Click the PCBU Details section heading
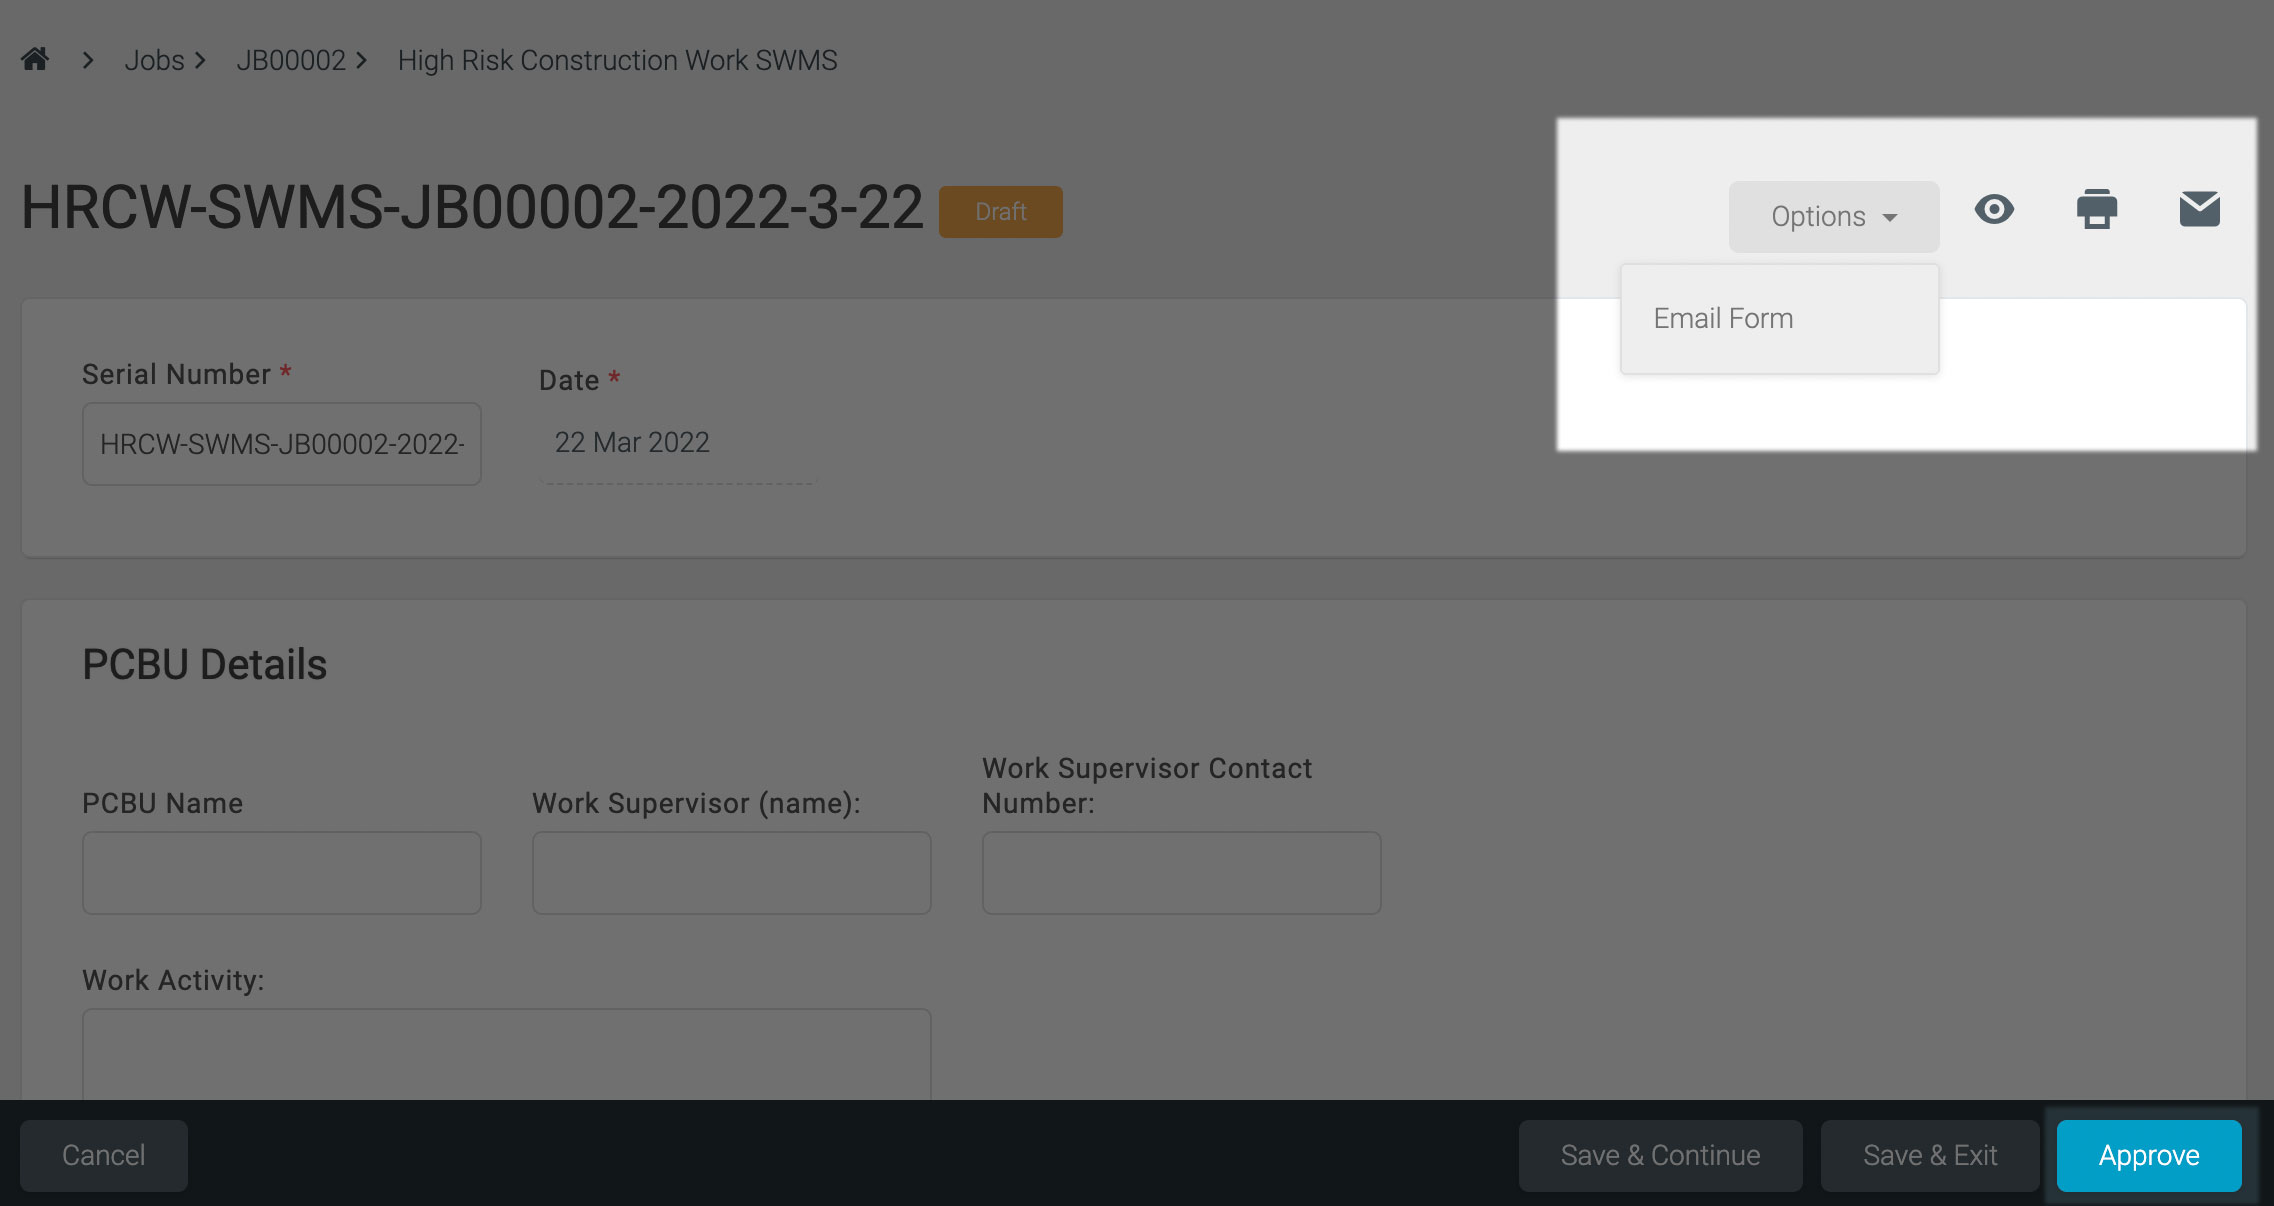 (x=205, y=664)
